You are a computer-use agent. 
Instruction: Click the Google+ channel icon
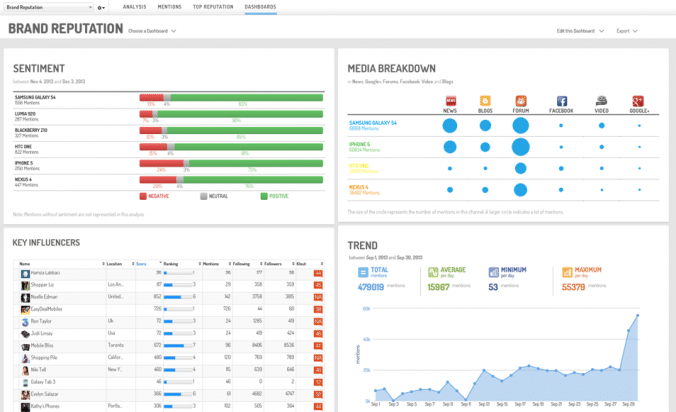(638, 101)
